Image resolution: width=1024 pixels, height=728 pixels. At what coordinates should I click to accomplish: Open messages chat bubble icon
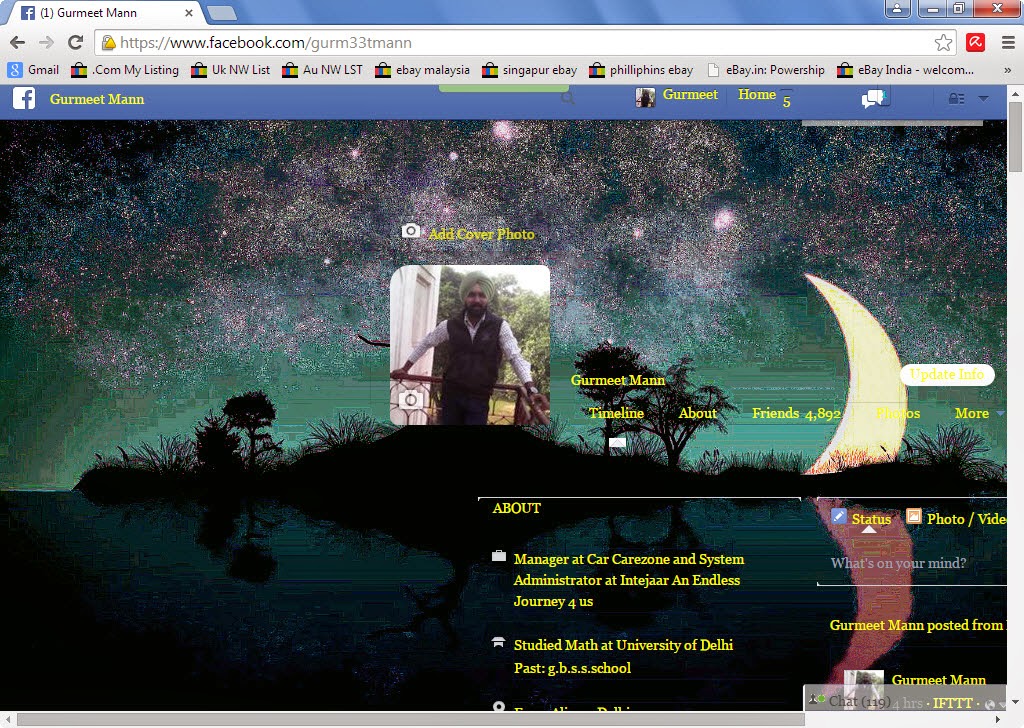(874, 99)
